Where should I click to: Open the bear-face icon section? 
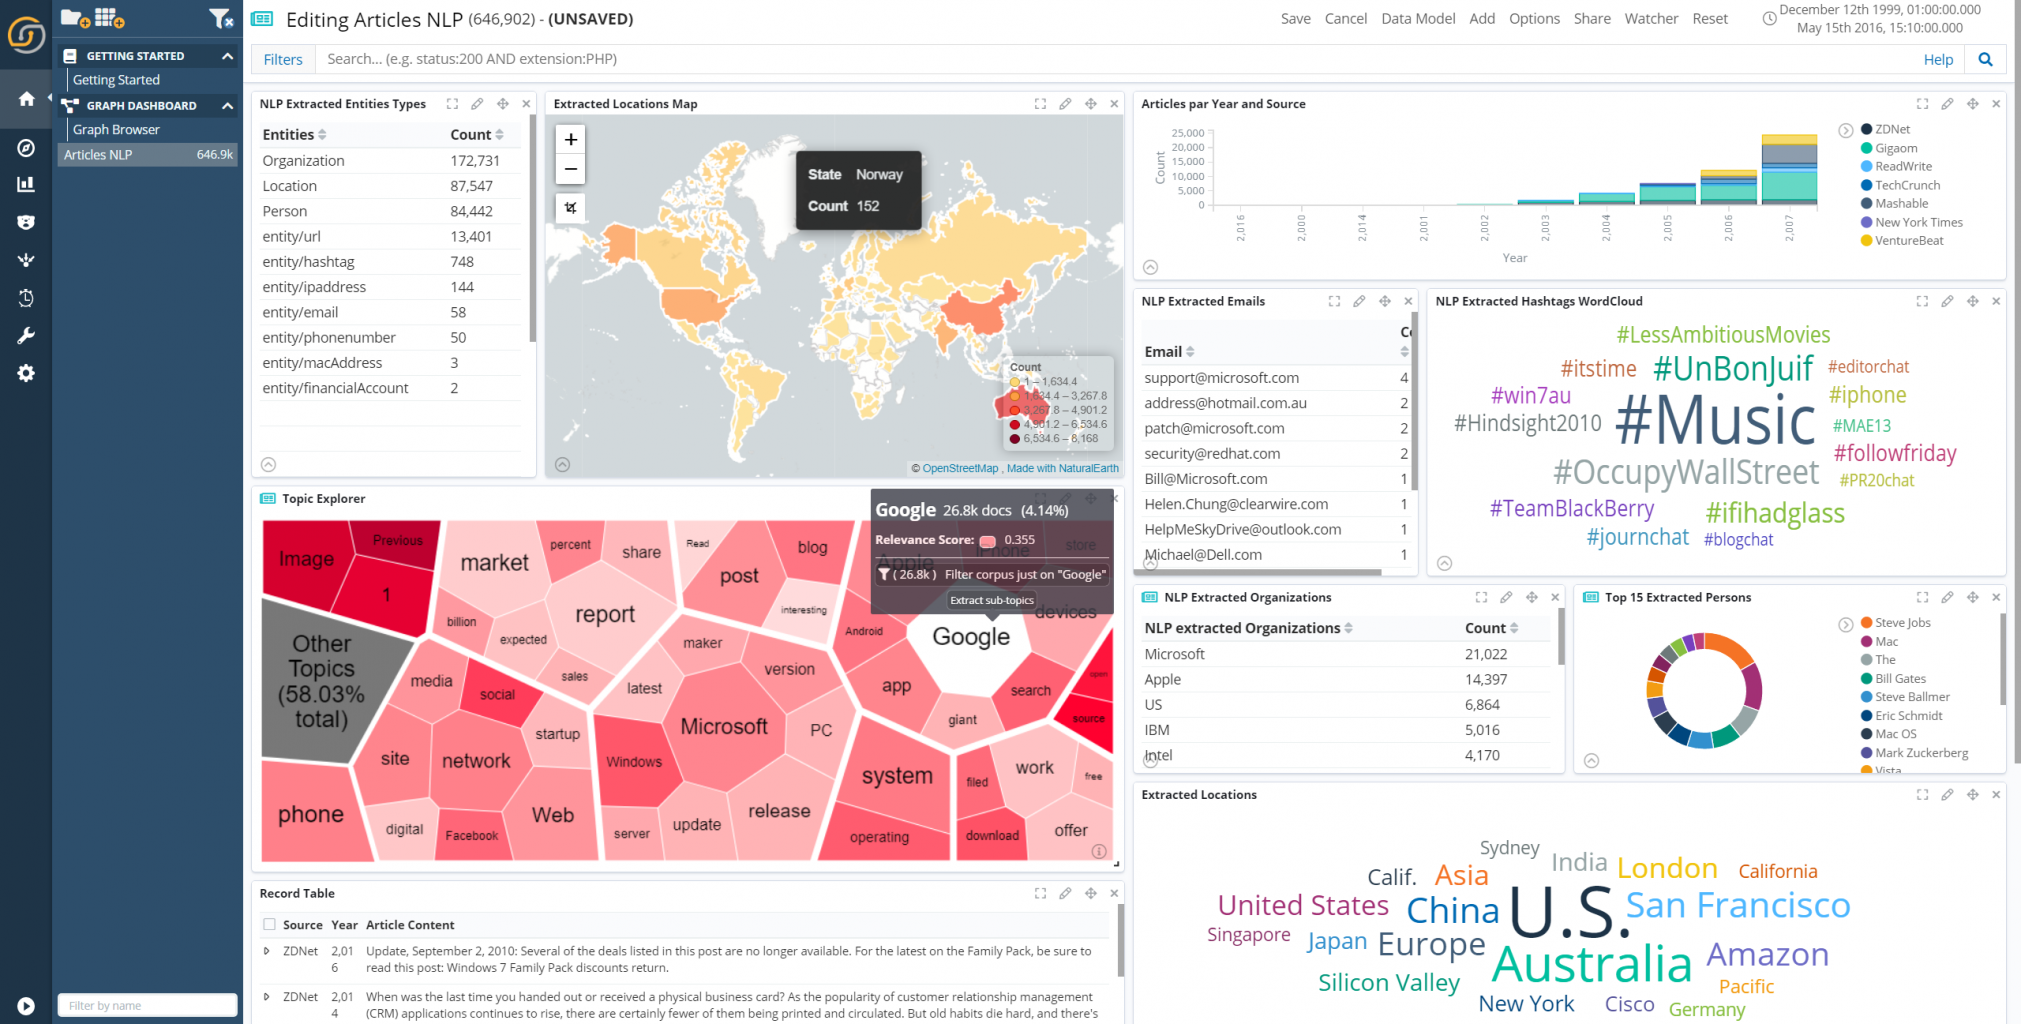26,222
